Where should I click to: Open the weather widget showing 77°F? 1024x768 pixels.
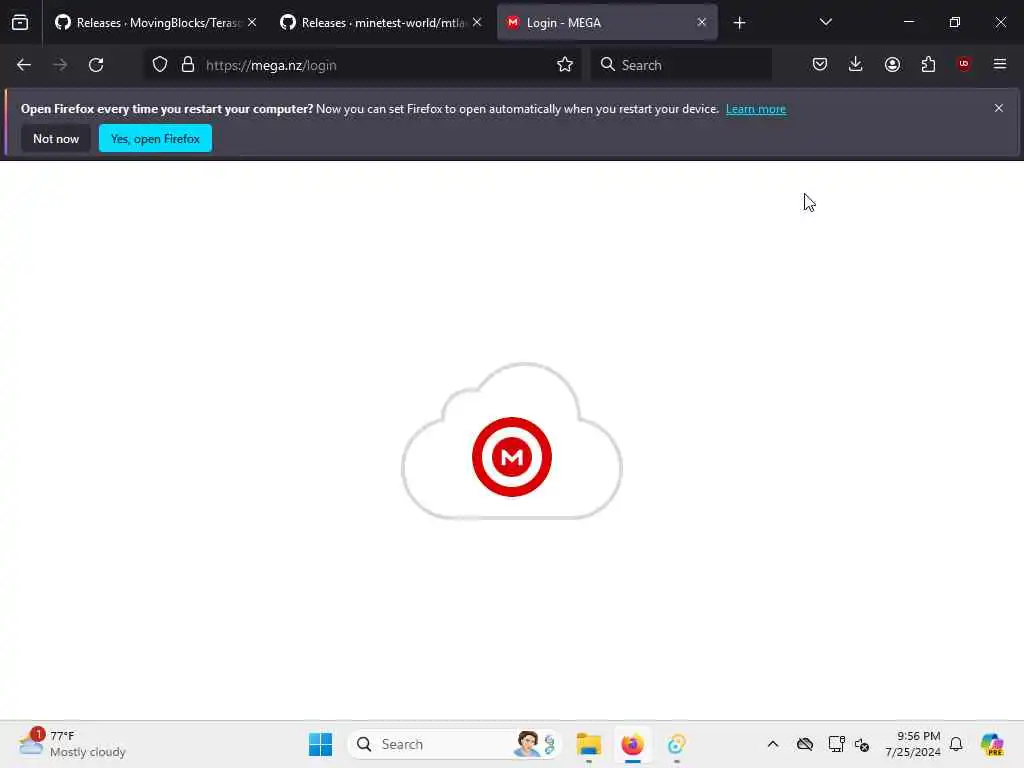click(72, 744)
